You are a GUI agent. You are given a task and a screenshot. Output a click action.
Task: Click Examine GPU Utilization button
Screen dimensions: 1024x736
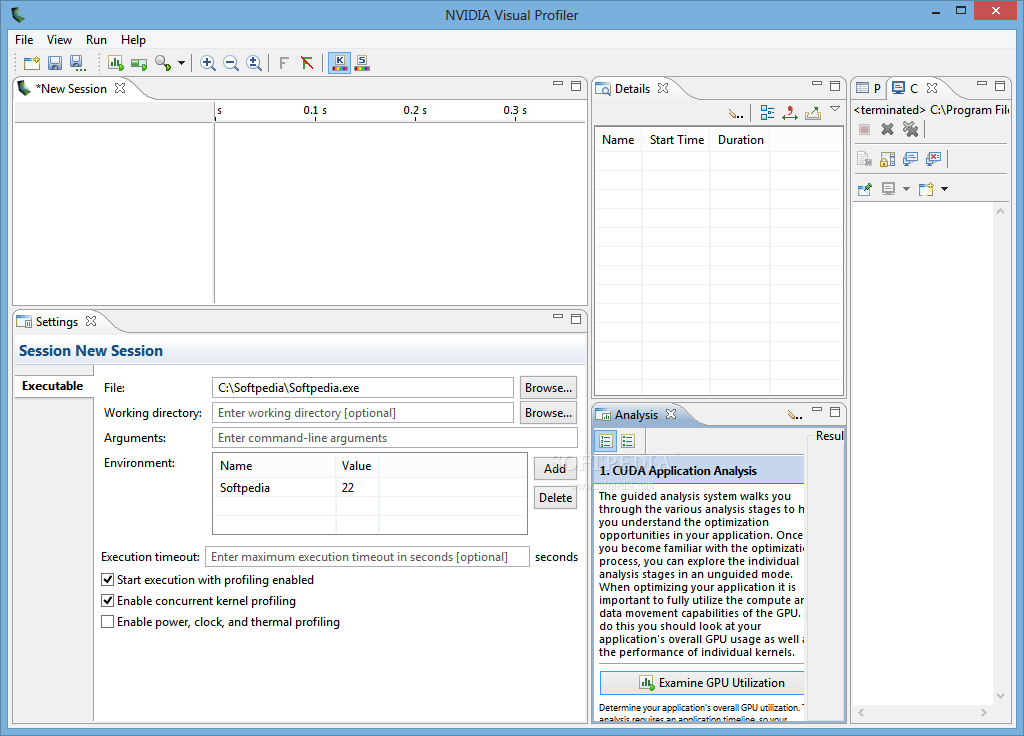pyautogui.click(x=703, y=683)
